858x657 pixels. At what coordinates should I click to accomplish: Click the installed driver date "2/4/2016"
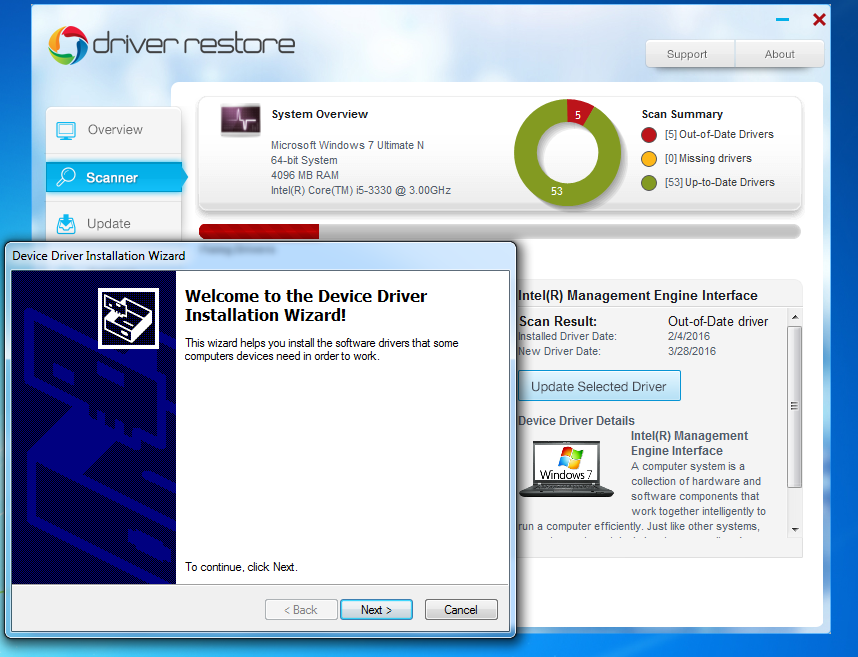(688, 336)
